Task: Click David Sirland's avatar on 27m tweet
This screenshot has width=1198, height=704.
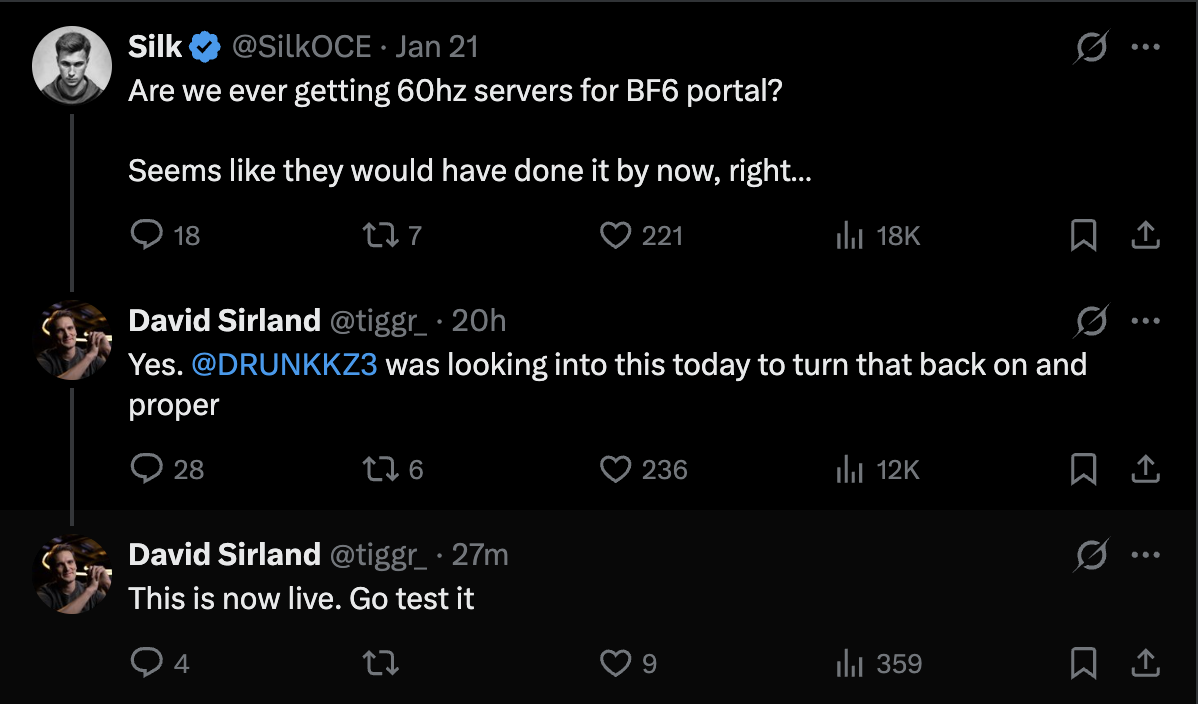Action: (71, 574)
